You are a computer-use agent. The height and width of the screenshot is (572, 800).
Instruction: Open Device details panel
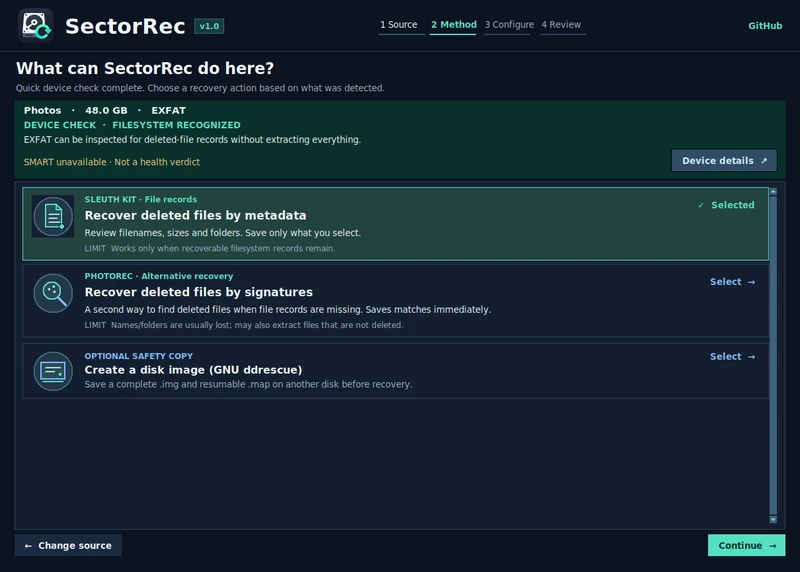click(x=724, y=161)
